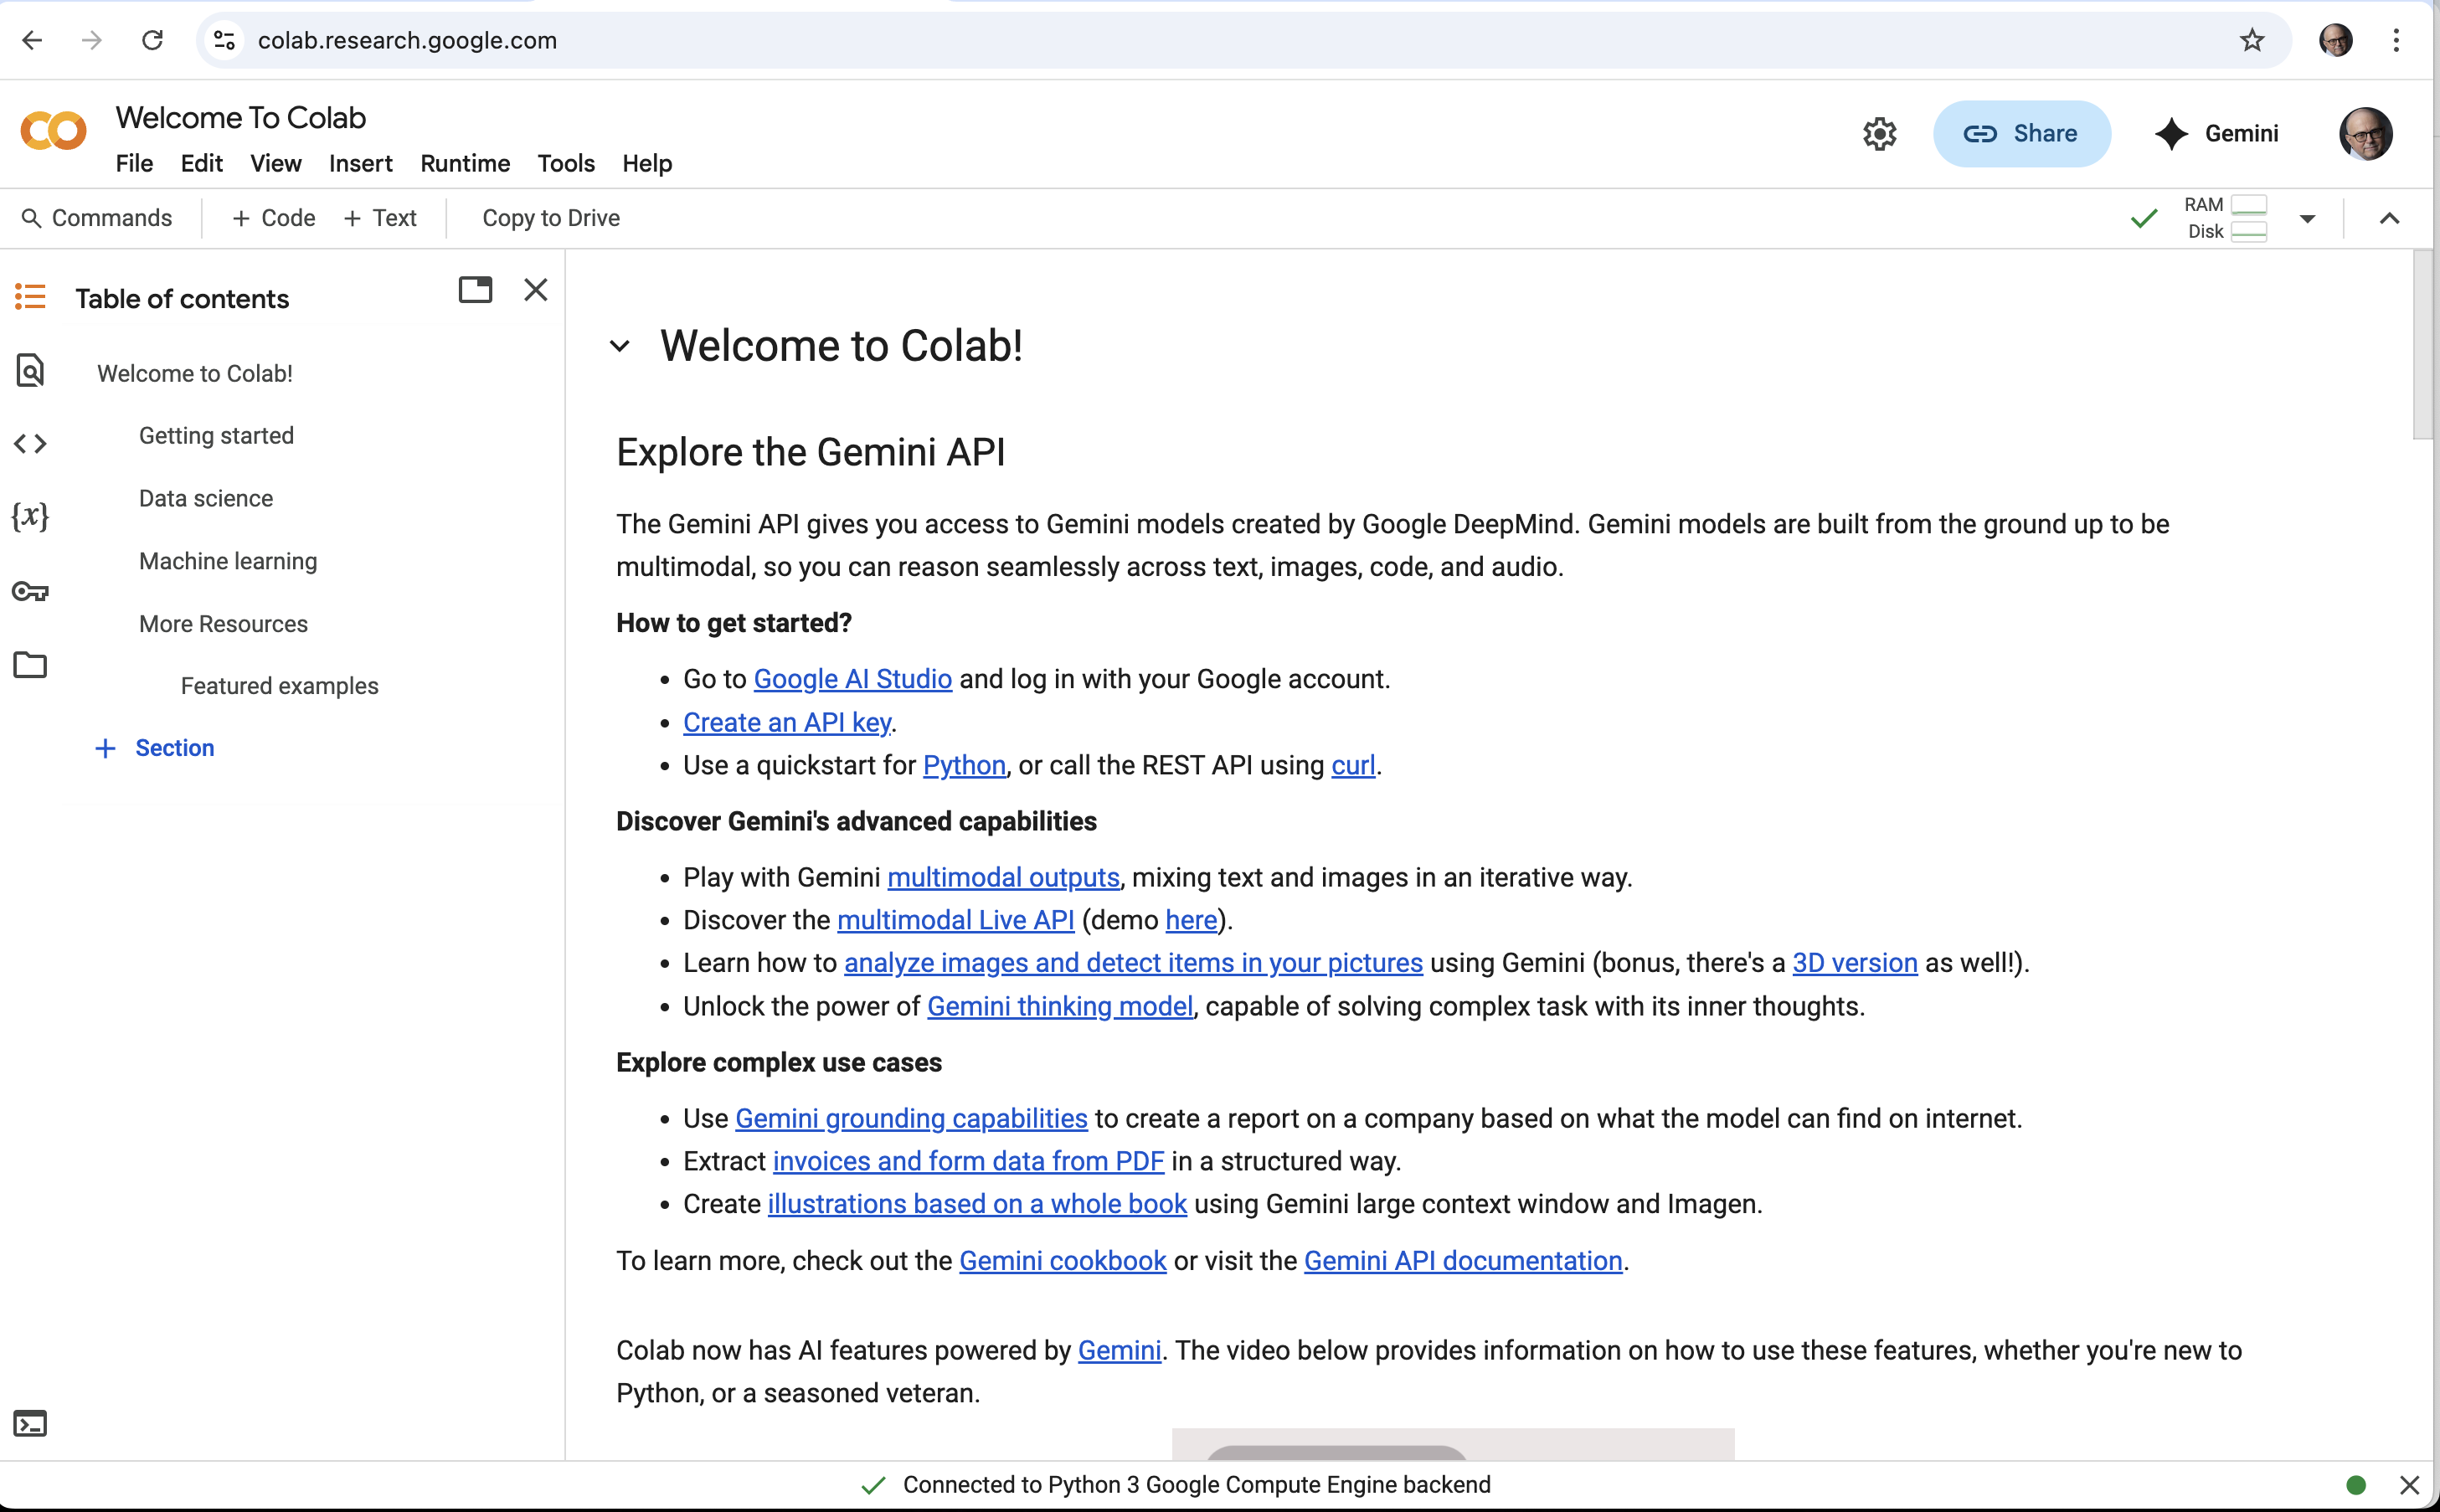Open the Variables inspector icon
This screenshot has height=1512, width=2440.
(x=30, y=516)
